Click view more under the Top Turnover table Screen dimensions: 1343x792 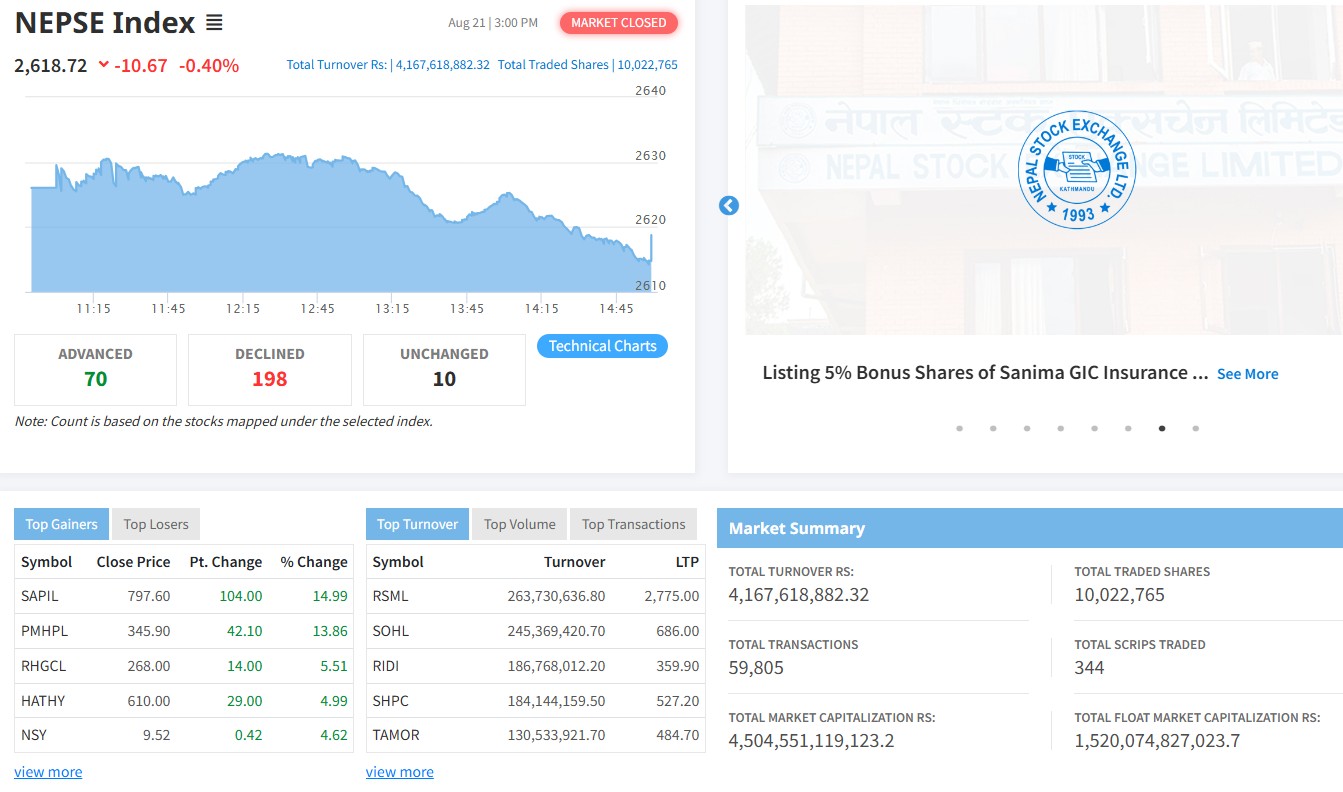[x=400, y=772]
